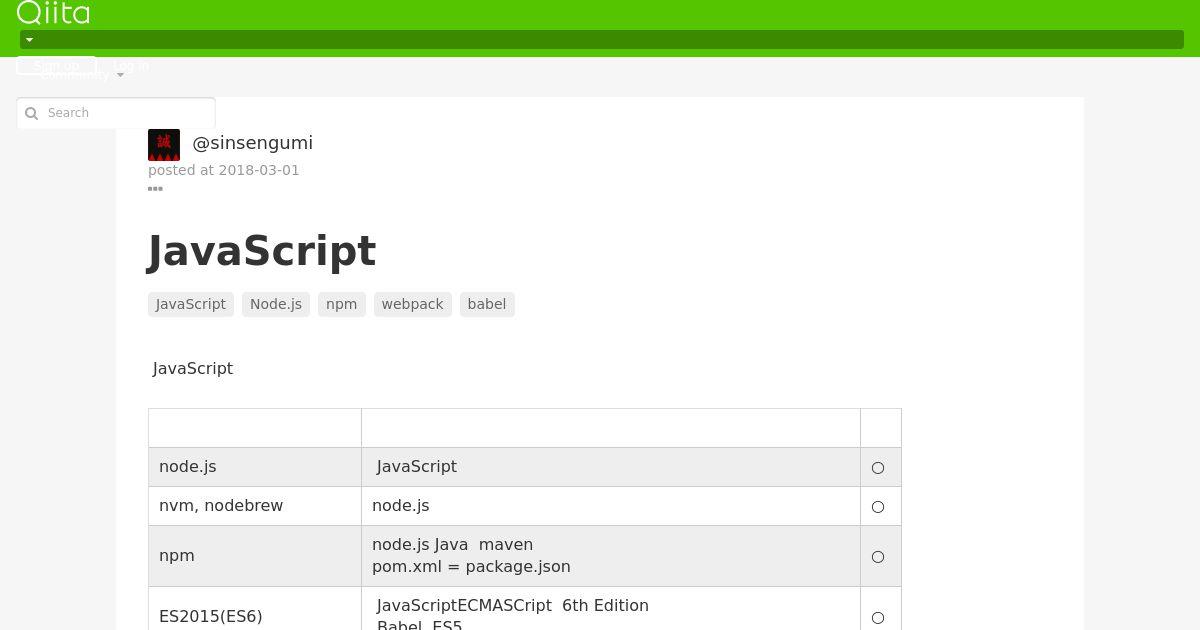Click the JavaScript article title
The height and width of the screenshot is (630, 1200).
[262, 251]
